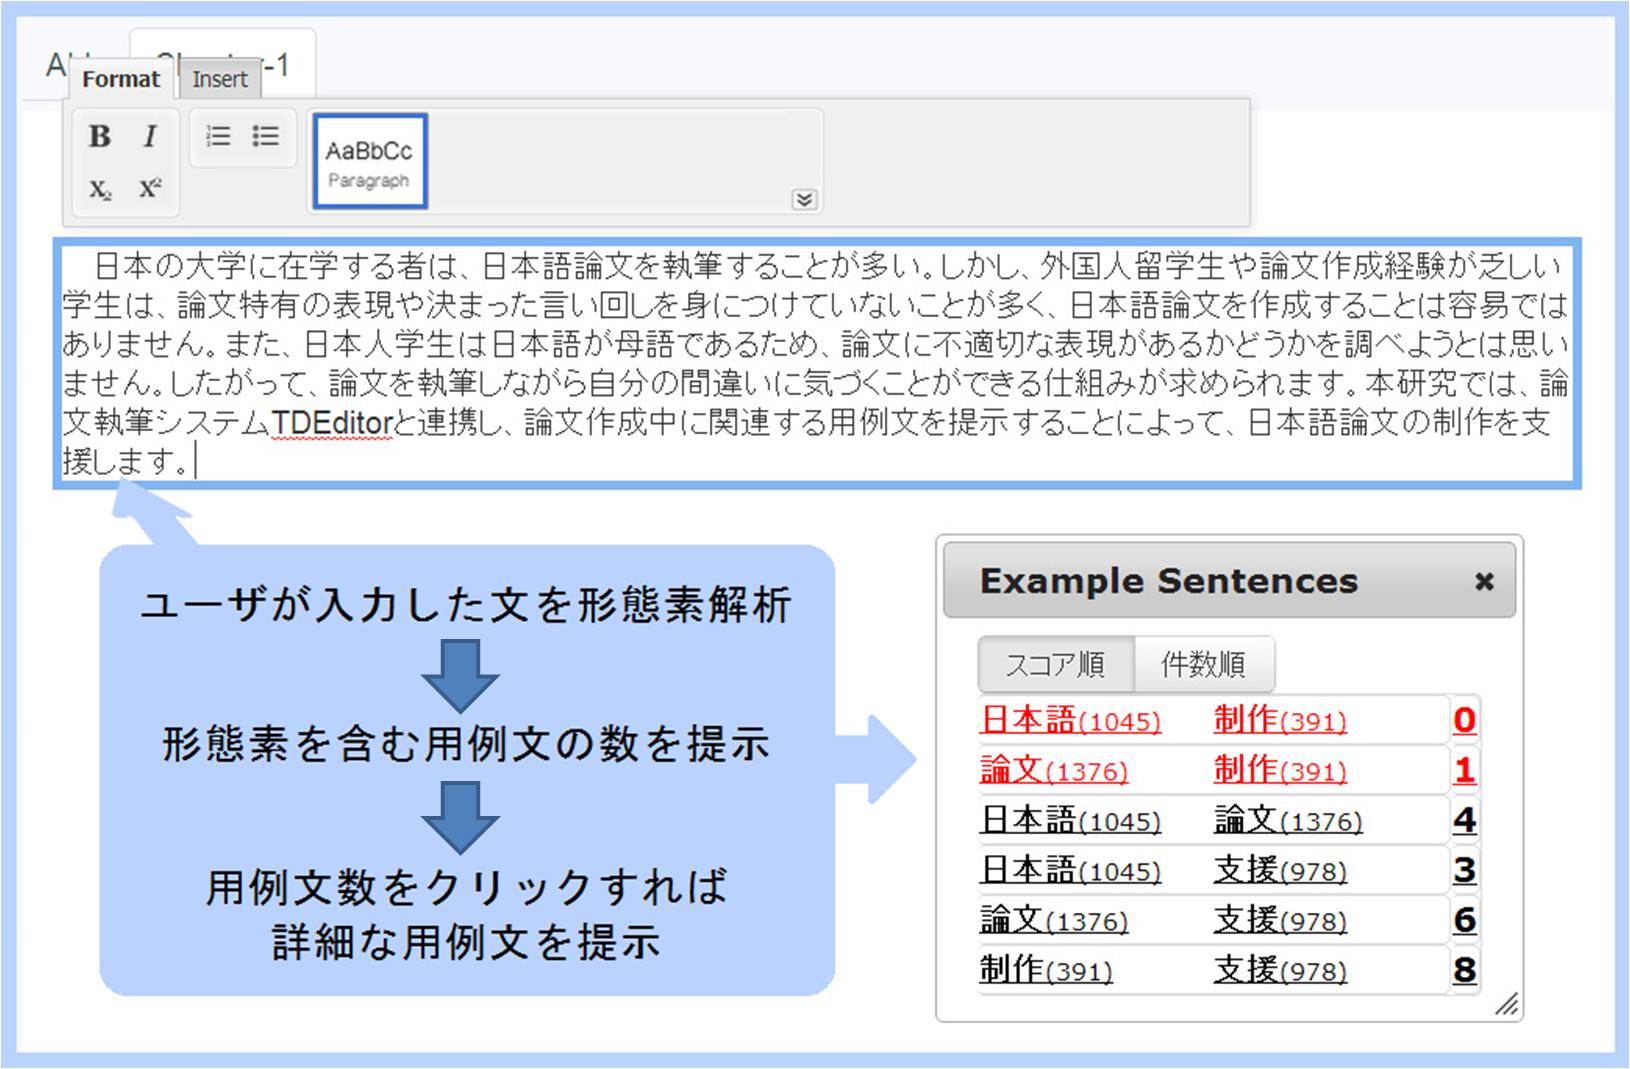1630x1069 pixels.
Task: Select the Paragraph style thumbnail
Action: (370, 161)
